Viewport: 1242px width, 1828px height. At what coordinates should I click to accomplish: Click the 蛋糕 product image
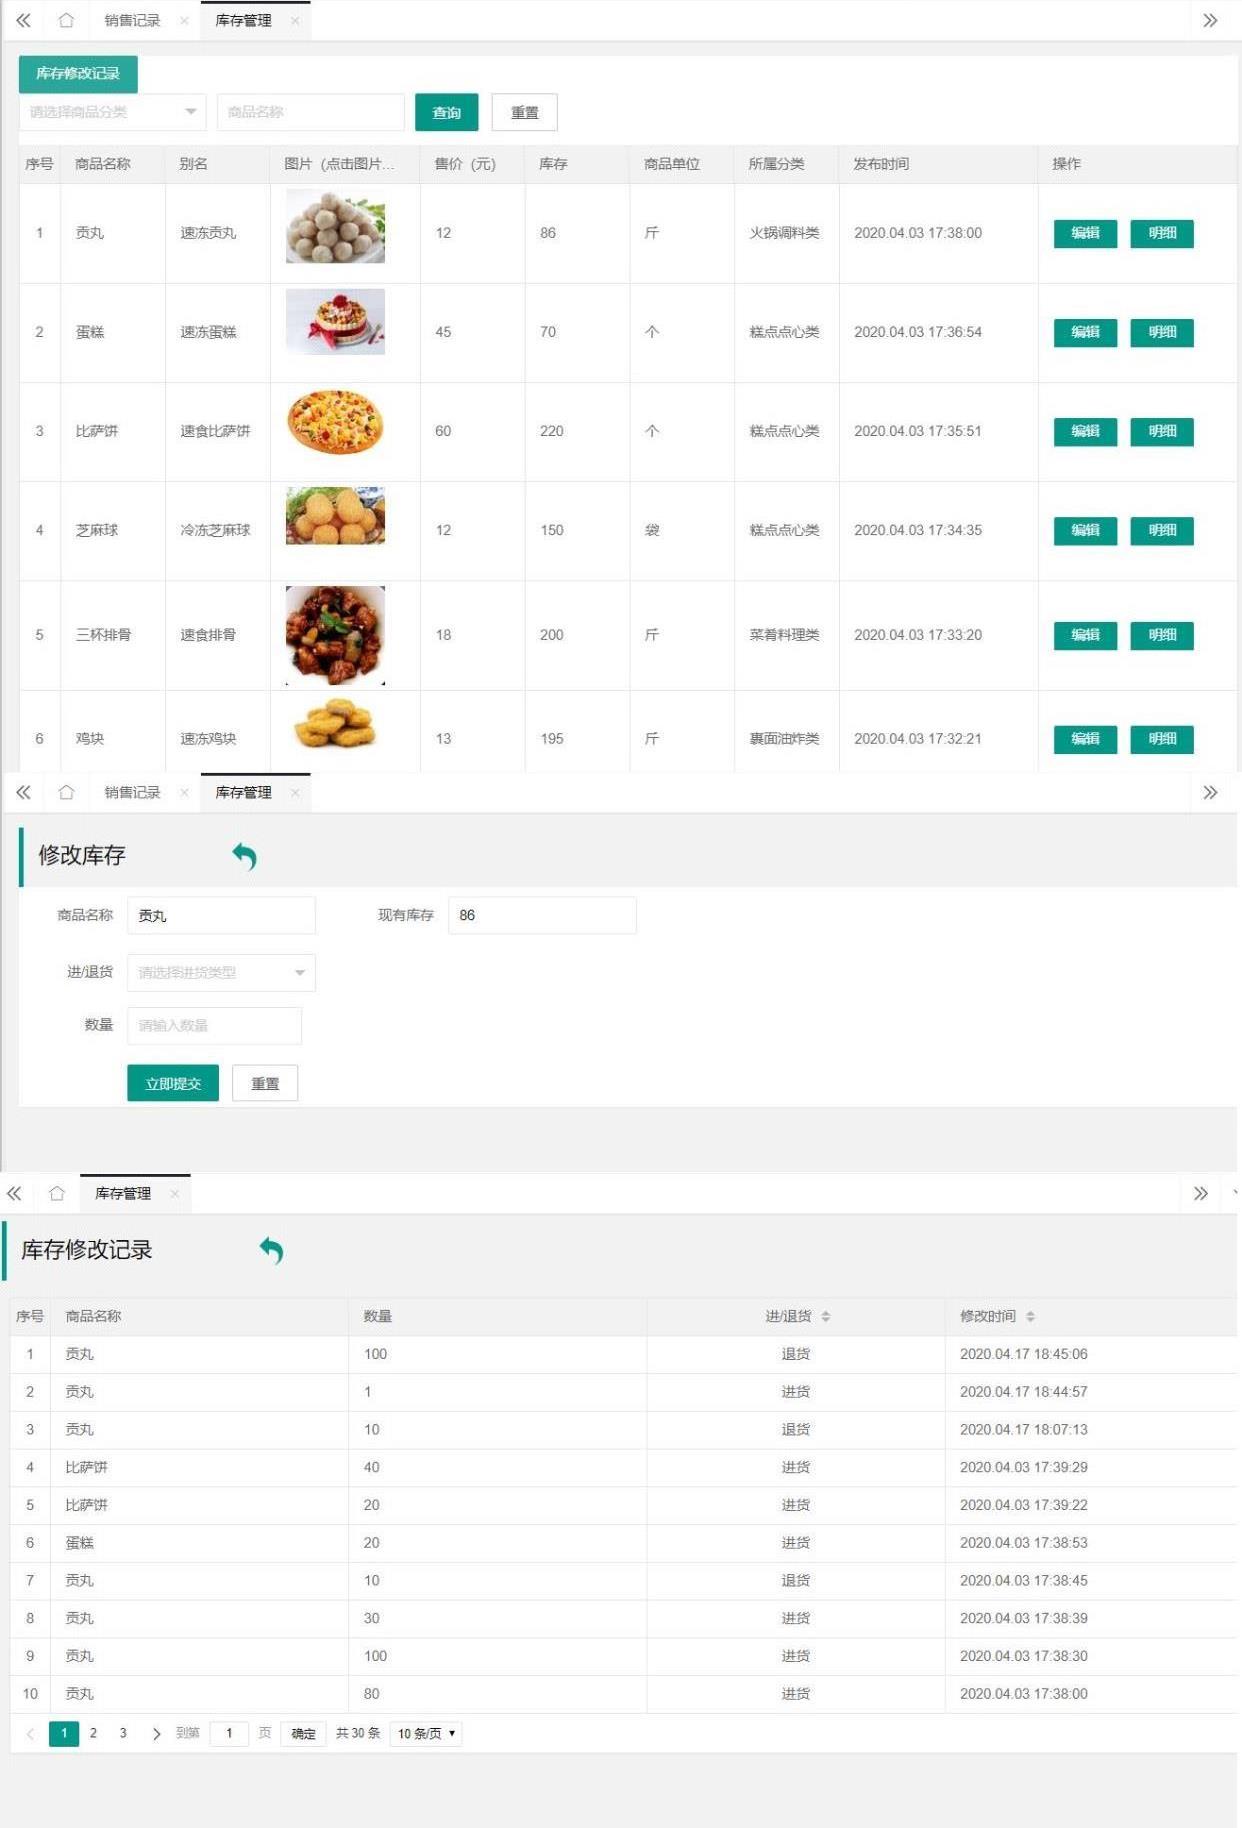click(335, 322)
